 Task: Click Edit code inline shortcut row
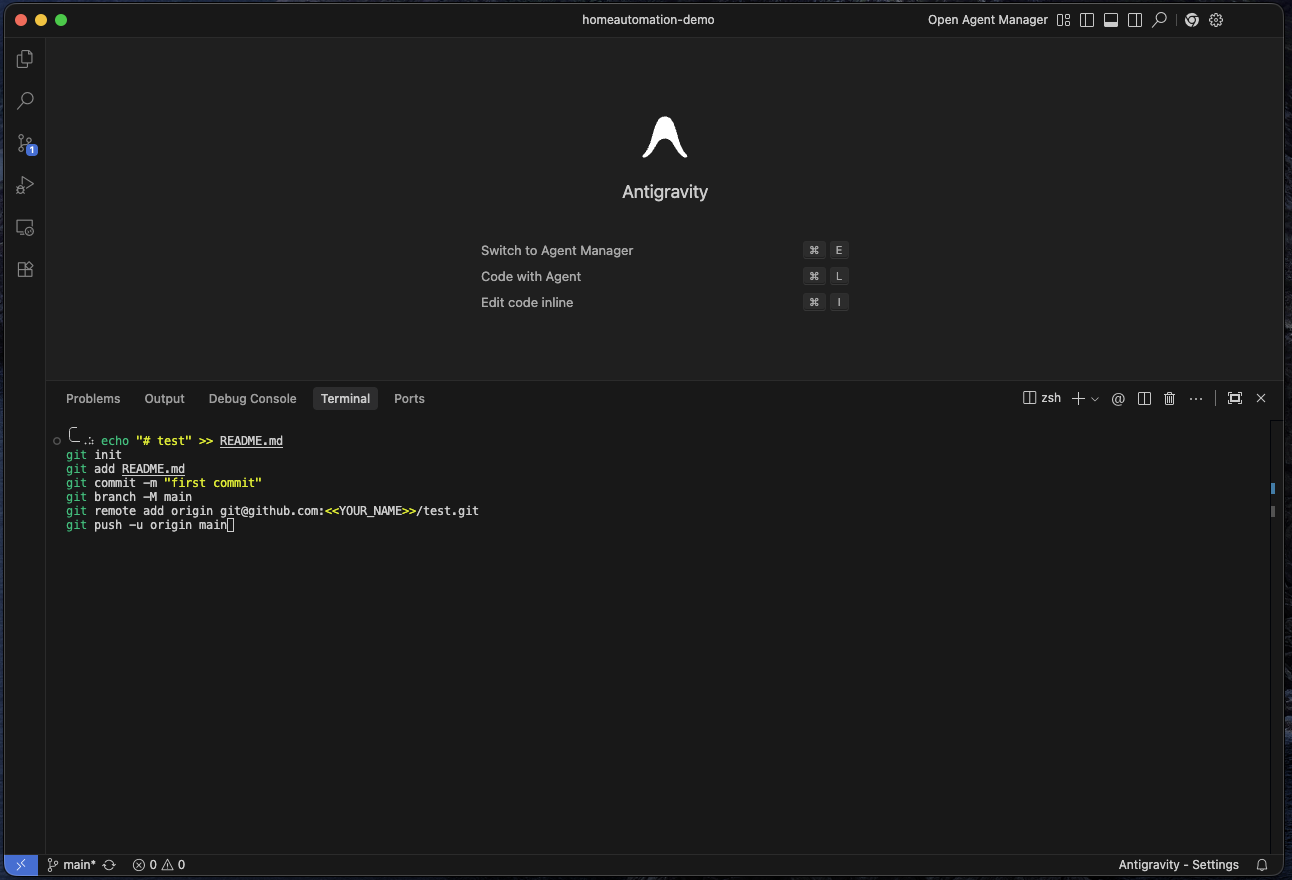(x=664, y=302)
